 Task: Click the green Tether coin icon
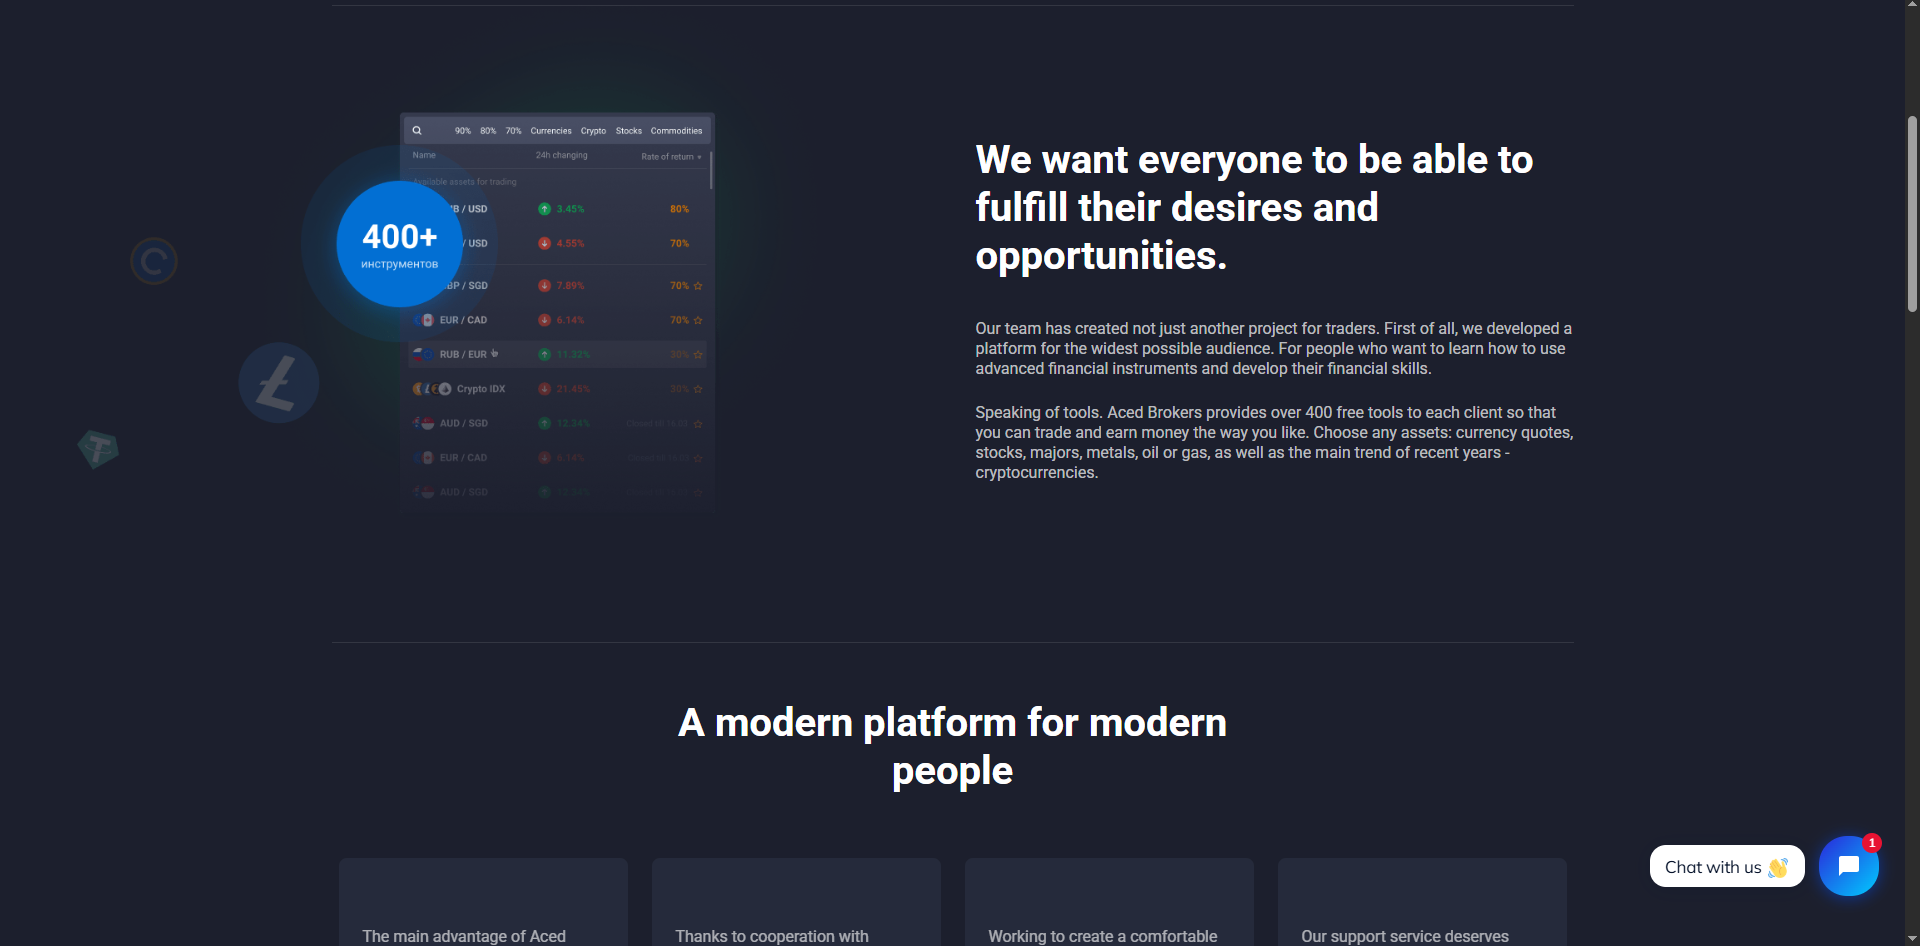coord(98,449)
